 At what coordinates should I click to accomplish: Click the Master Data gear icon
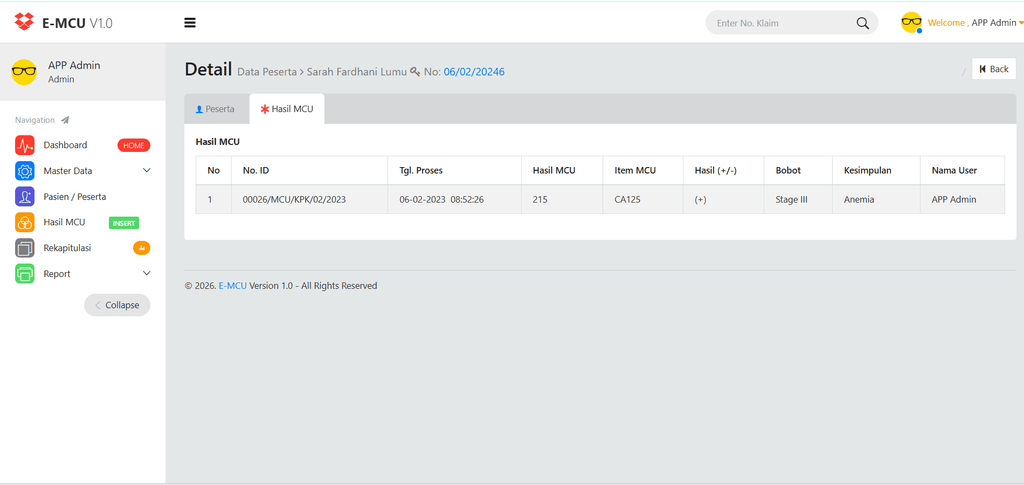tap(25, 171)
